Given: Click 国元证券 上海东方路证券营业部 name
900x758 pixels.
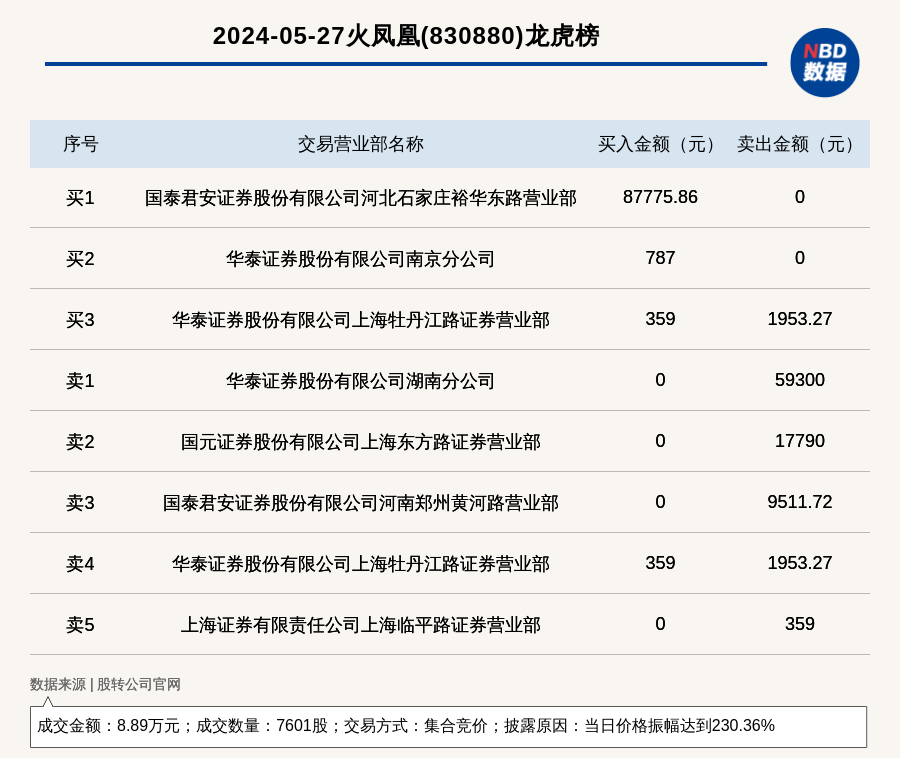Looking at the screenshot, I should click(360, 442).
